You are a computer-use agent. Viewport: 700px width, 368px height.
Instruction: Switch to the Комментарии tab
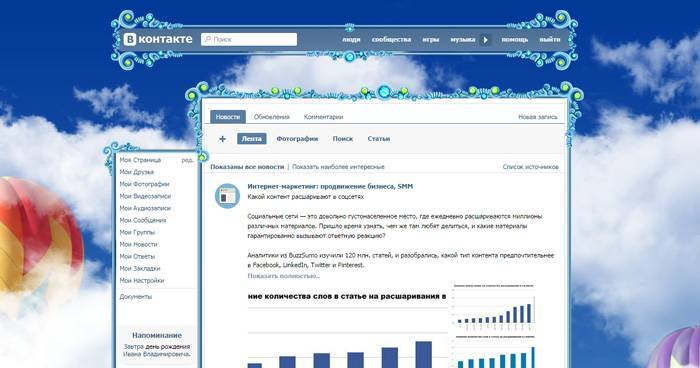[x=323, y=117]
